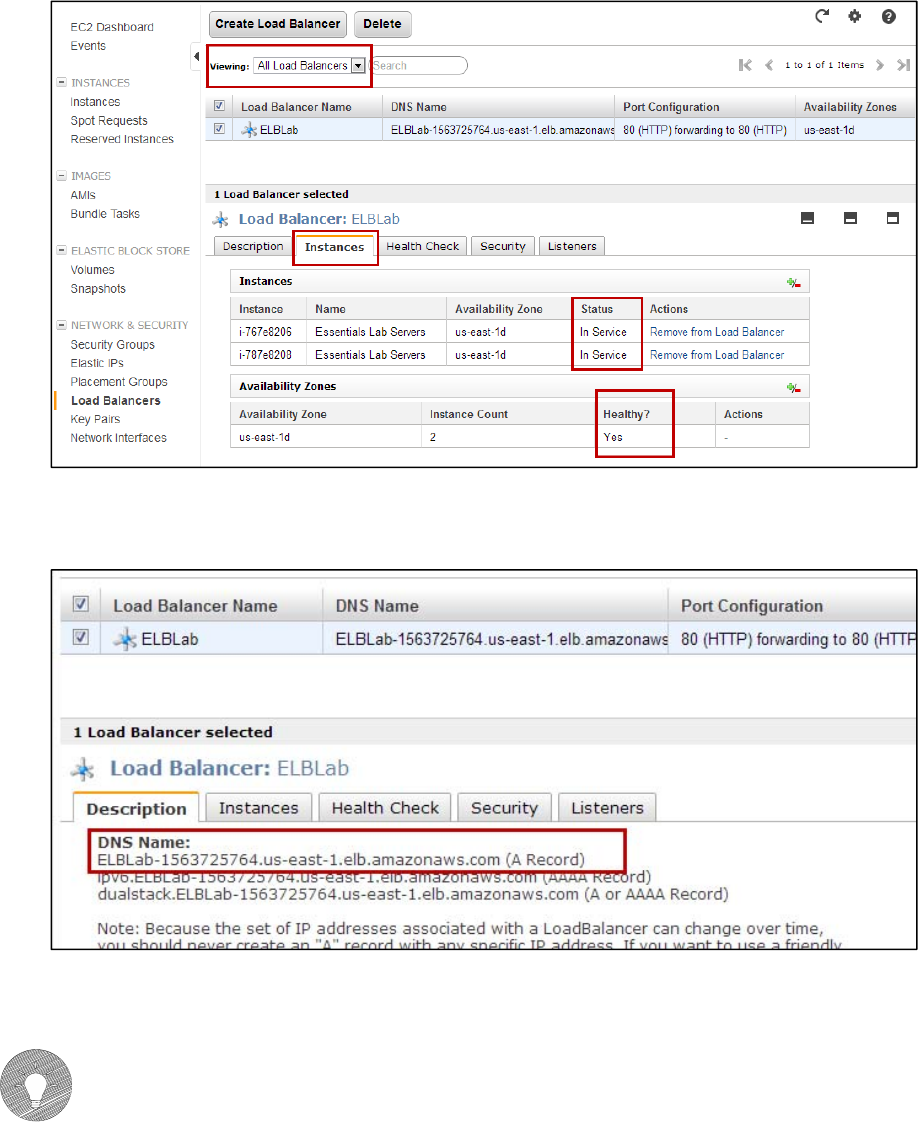Go to next page arrow

[880, 65]
